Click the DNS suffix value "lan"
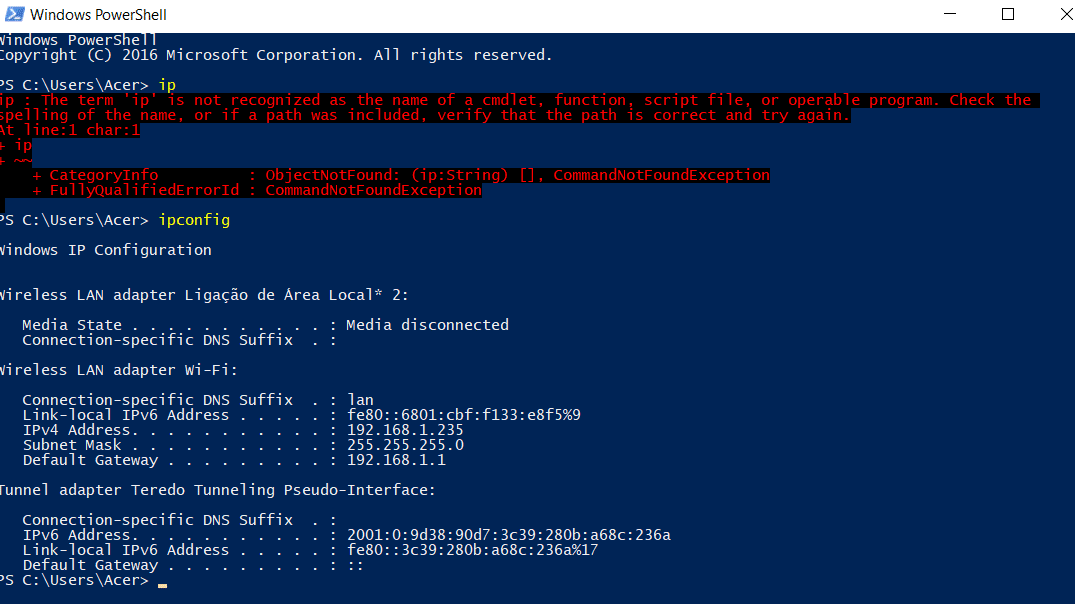1075x604 pixels. tap(360, 400)
